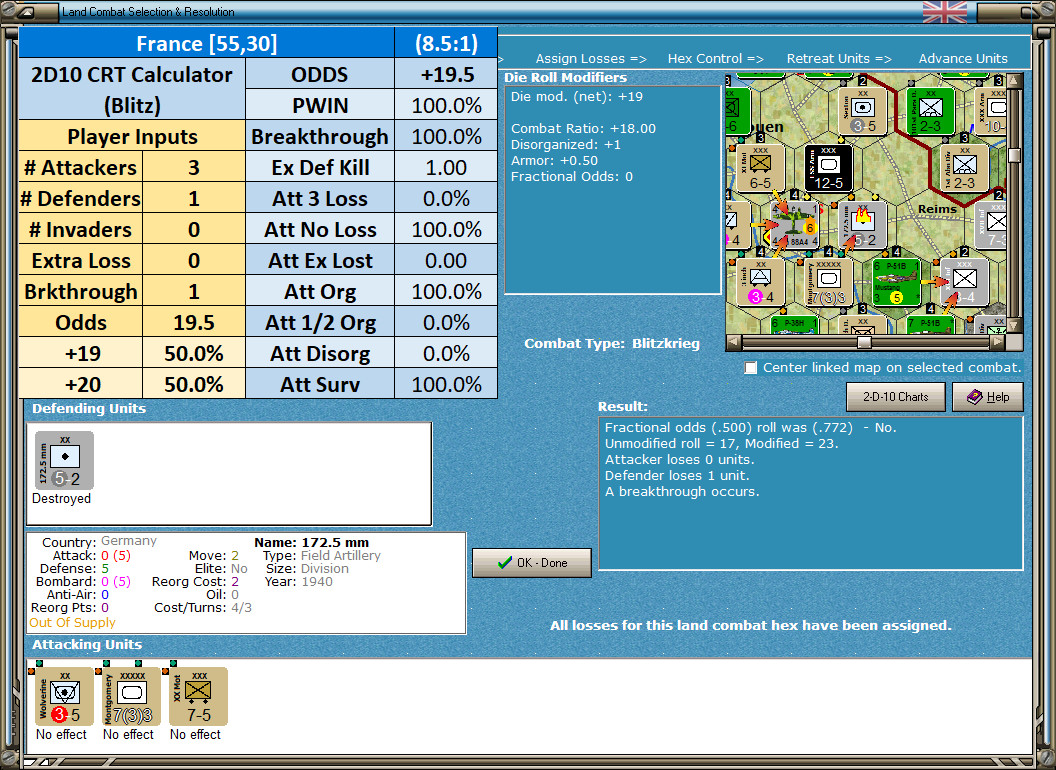This screenshot has height=770, width=1056.
Task: Click the 3-5 artillery counter at map top
Action: coord(863,111)
